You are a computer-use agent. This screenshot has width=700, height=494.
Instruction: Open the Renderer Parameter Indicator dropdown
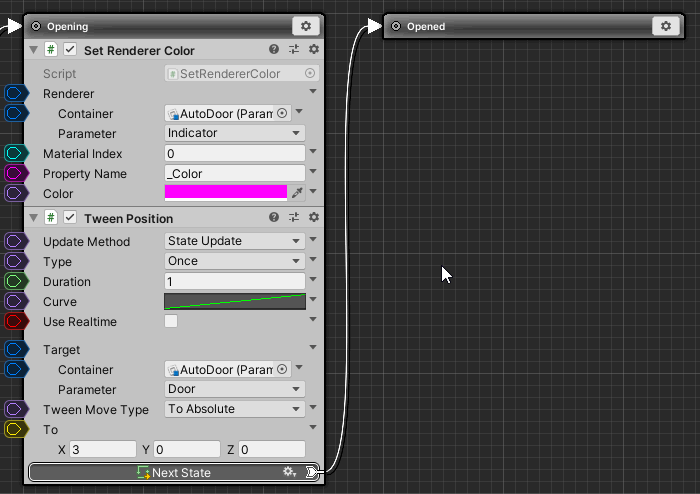(235, 133)
